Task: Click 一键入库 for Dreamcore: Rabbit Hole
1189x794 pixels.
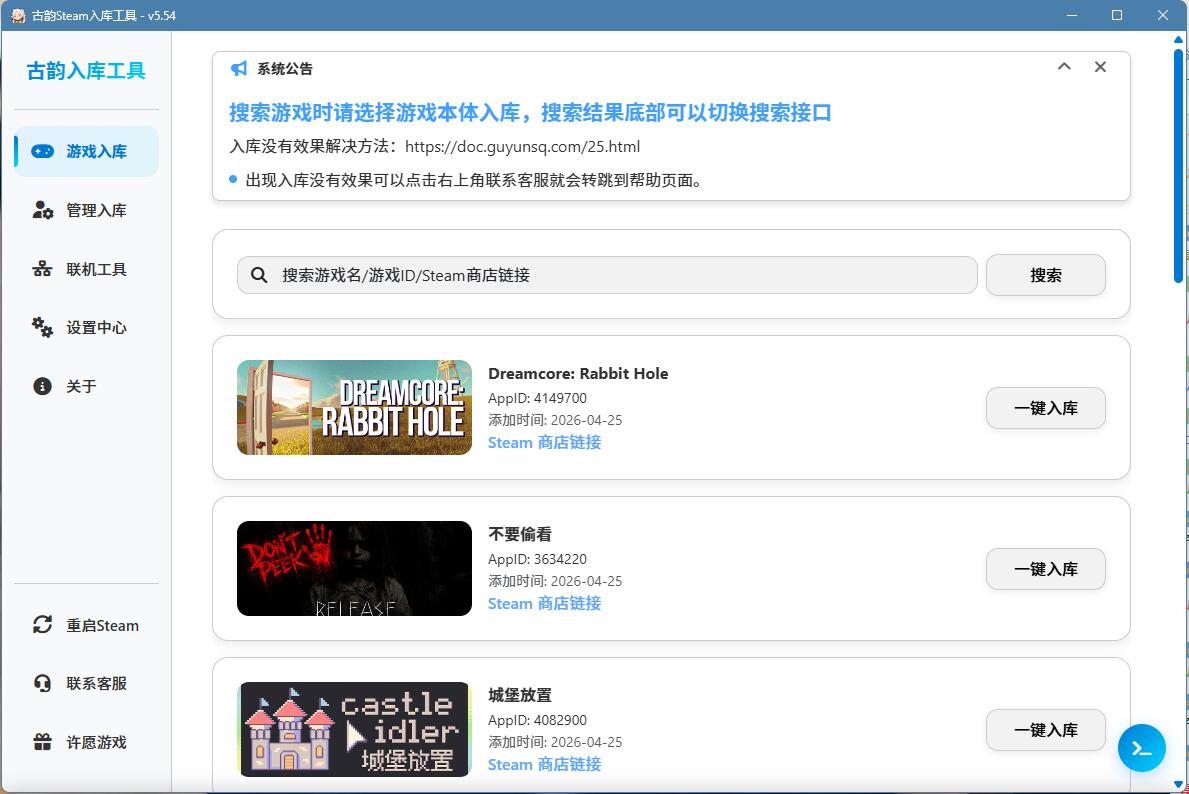Action: pos(1046,408)
